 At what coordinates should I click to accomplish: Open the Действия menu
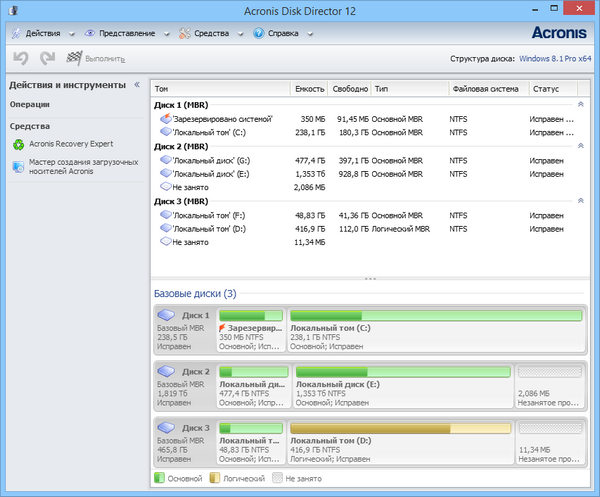tap(42, 33)
